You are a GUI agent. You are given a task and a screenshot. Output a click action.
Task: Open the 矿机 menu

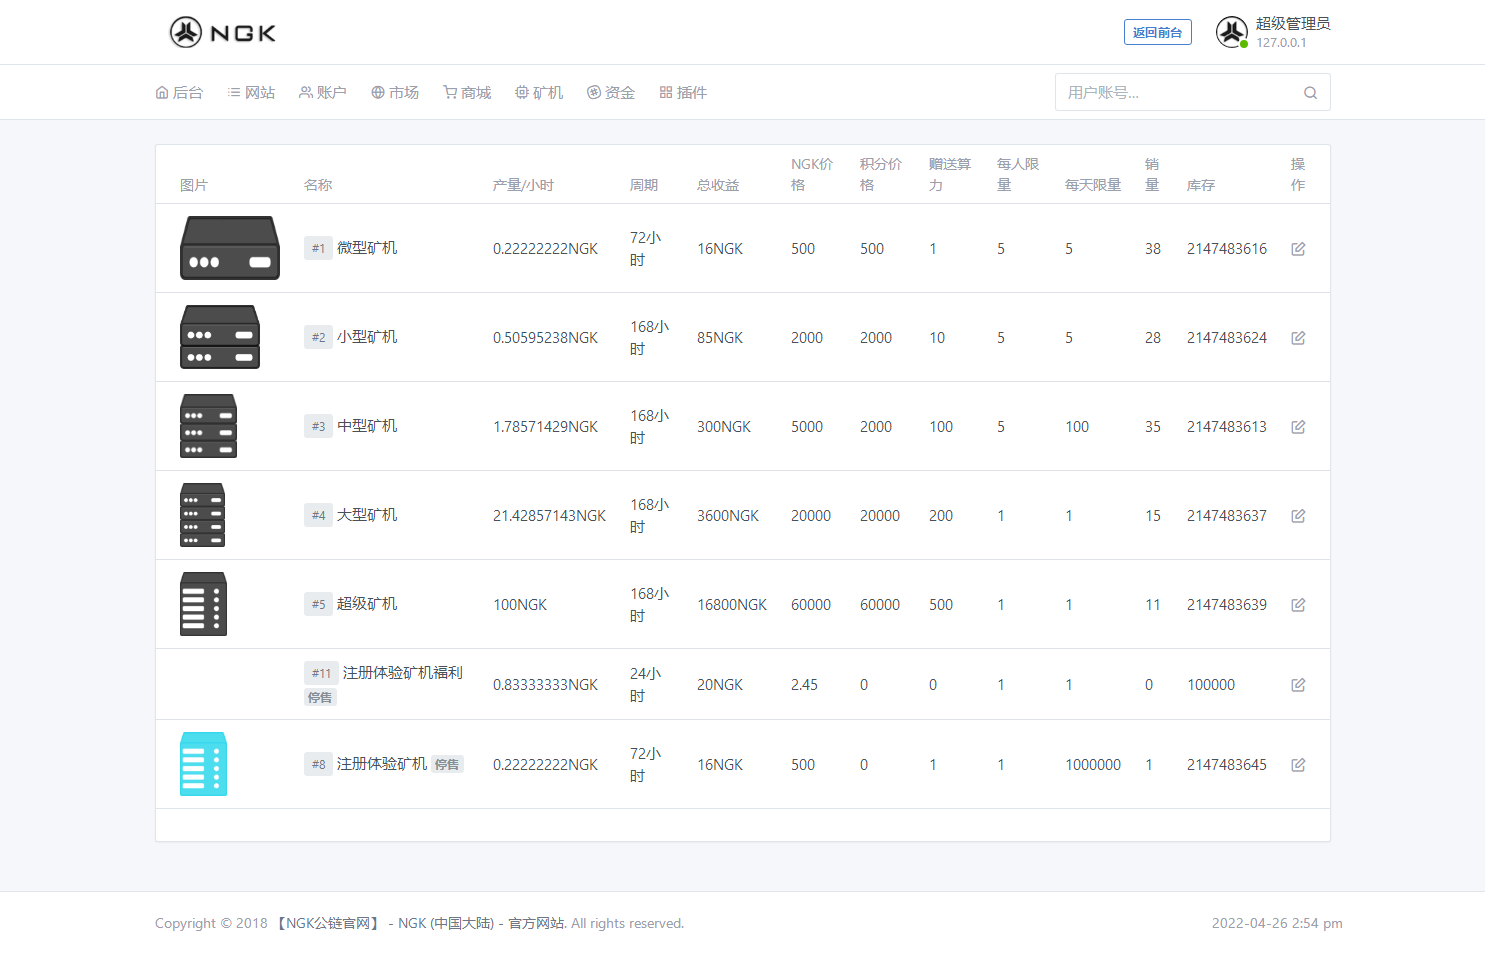[x=539, y=92]
